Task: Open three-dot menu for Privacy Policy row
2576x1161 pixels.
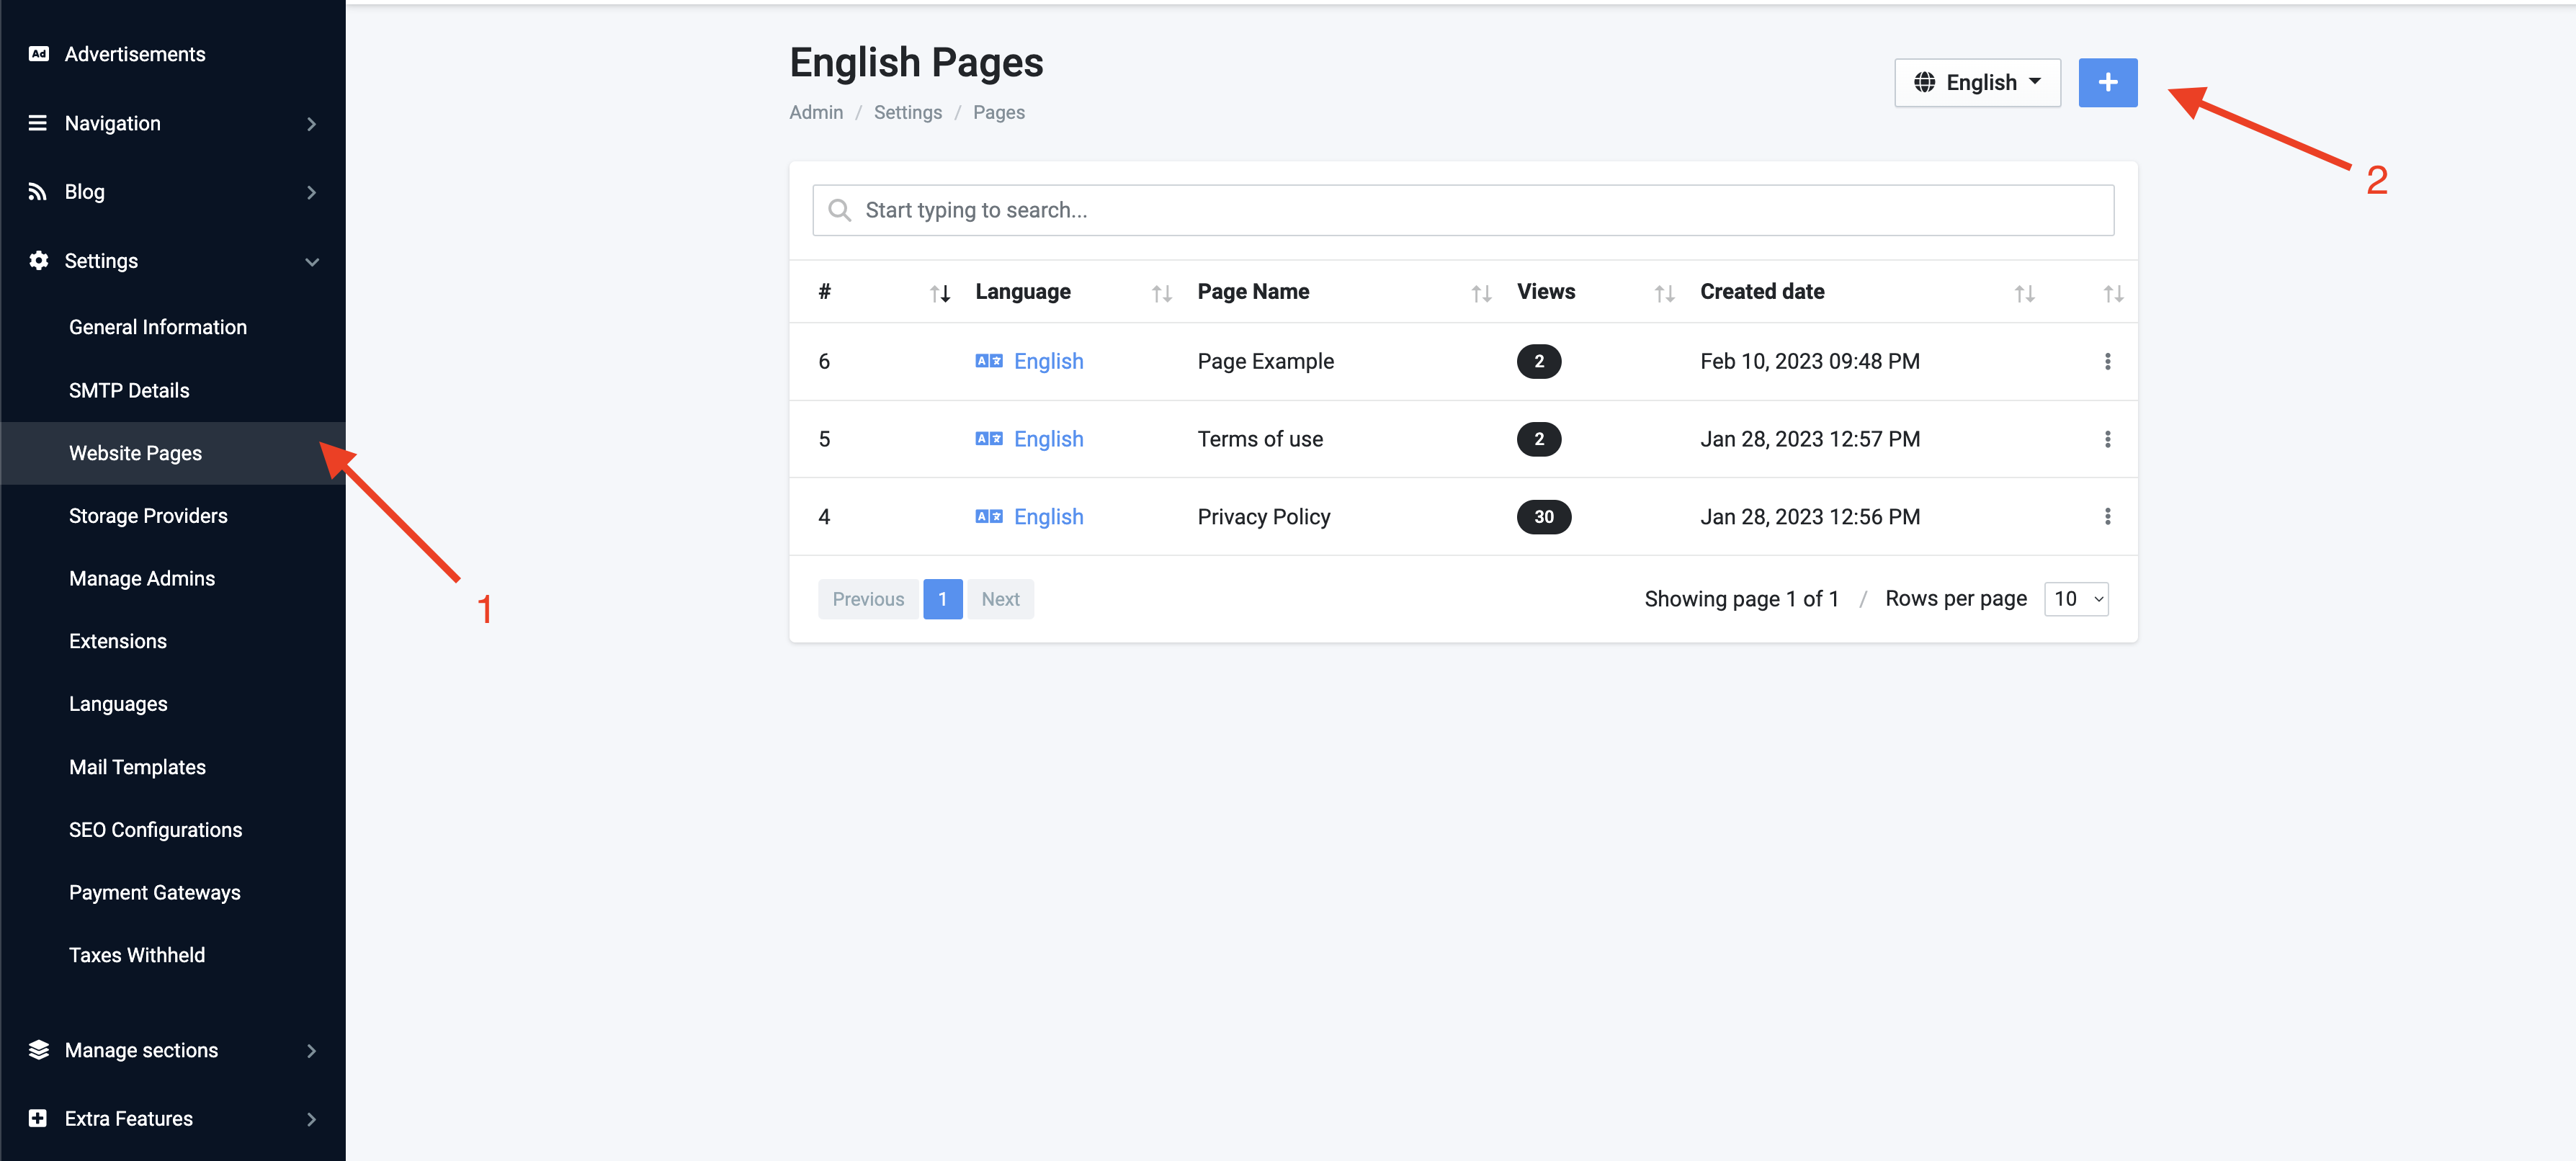Action: click(x=2107, y=517)
